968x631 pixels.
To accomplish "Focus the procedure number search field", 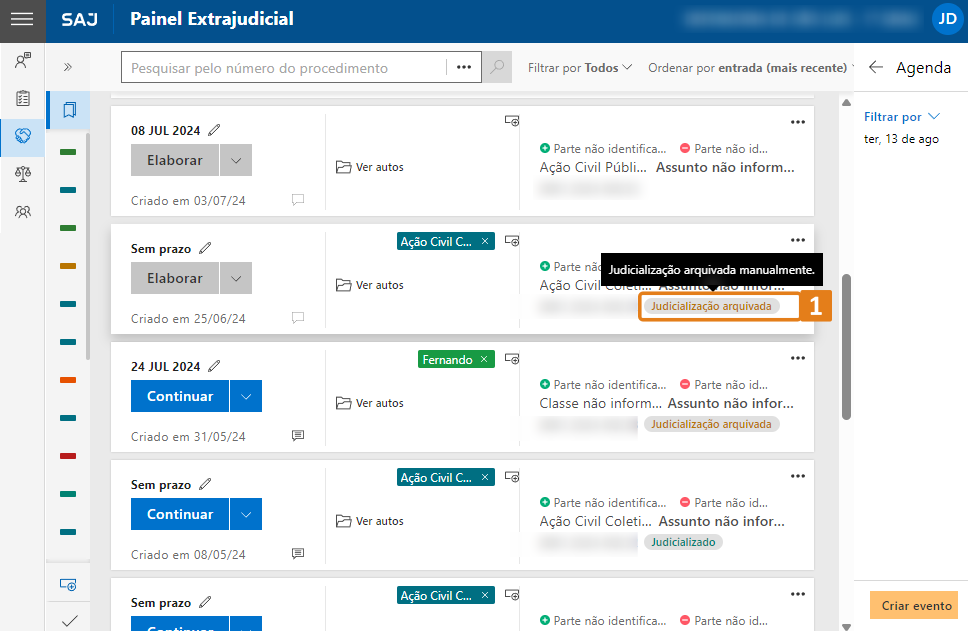I will pos(284,67).
